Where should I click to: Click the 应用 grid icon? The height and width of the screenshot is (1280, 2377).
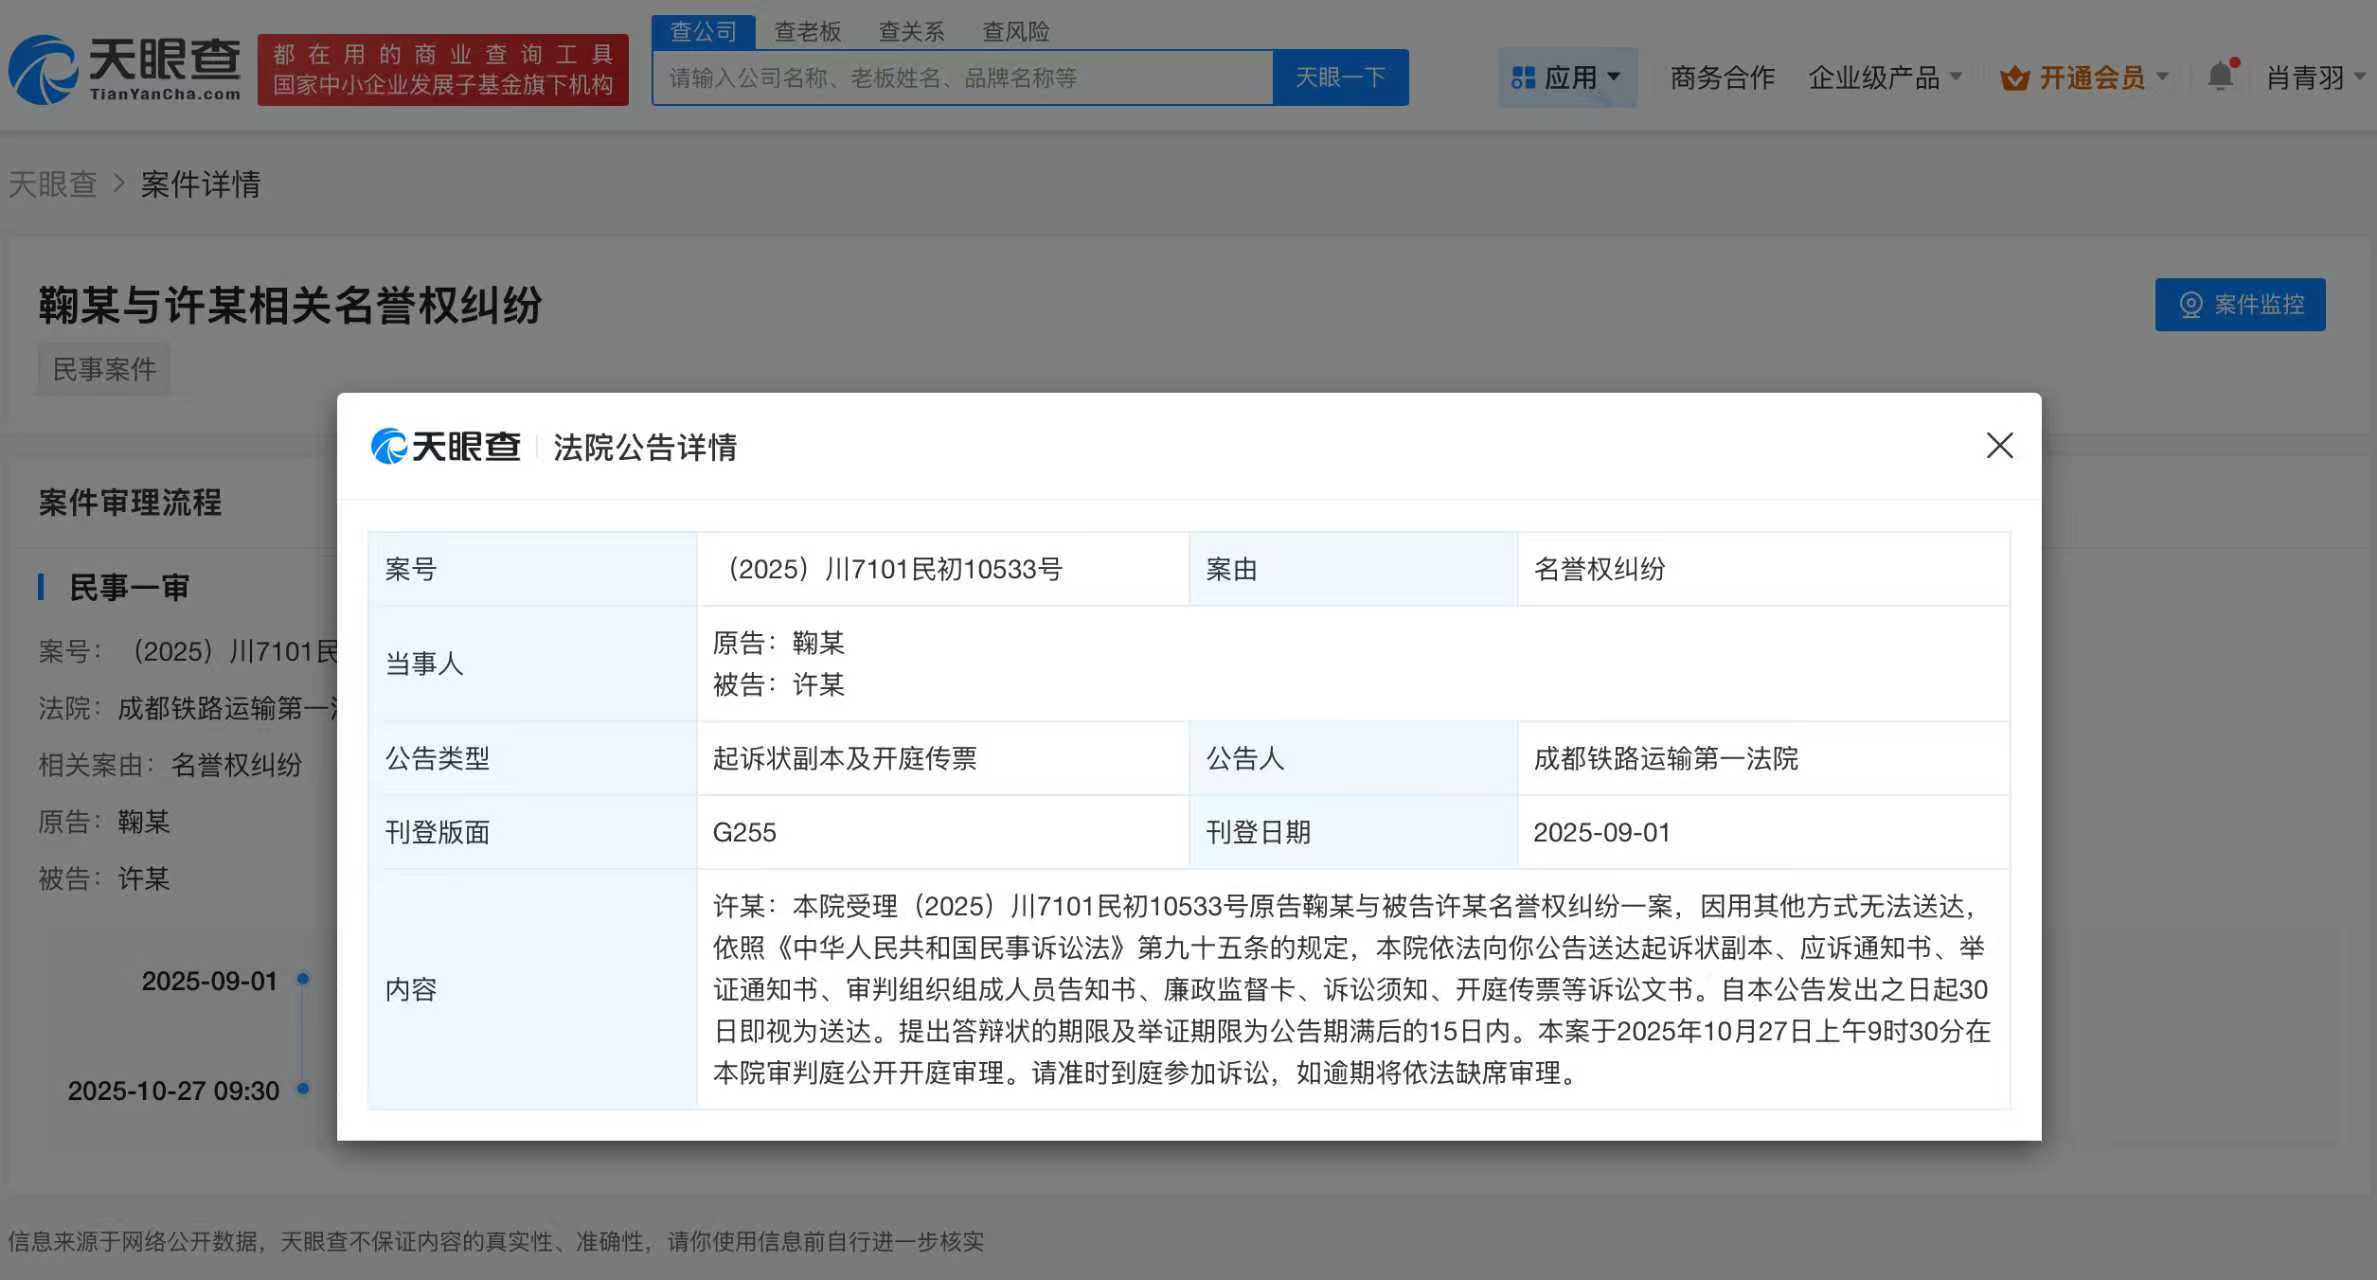coord(1523,77)
